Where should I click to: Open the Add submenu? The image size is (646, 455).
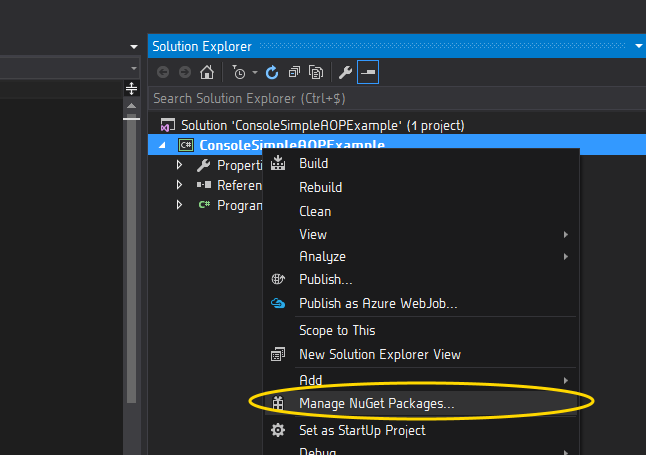tap(421, 380)
